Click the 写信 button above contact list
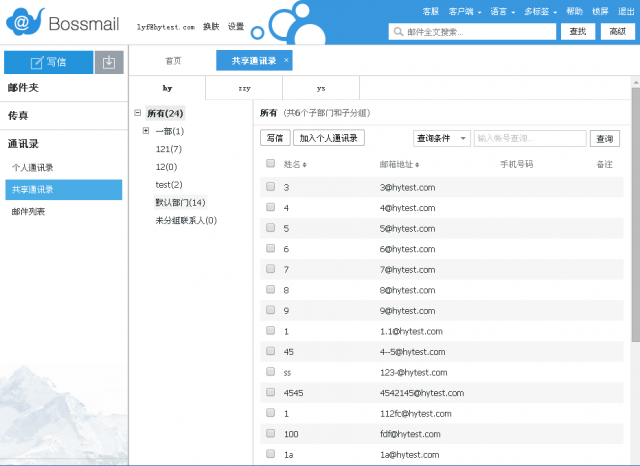This screenshot has height=466, width=640. [x=275, y=138]
